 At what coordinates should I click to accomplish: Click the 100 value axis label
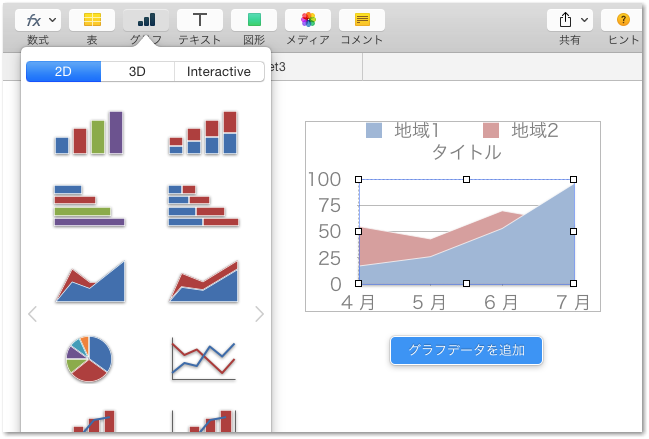coord(324,180)
